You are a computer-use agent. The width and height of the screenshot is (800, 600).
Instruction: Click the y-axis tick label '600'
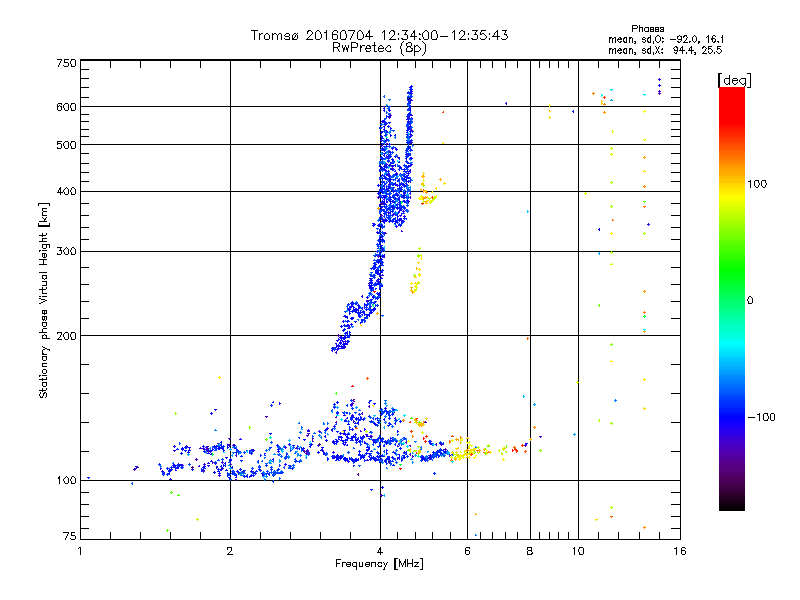[66, 107]
